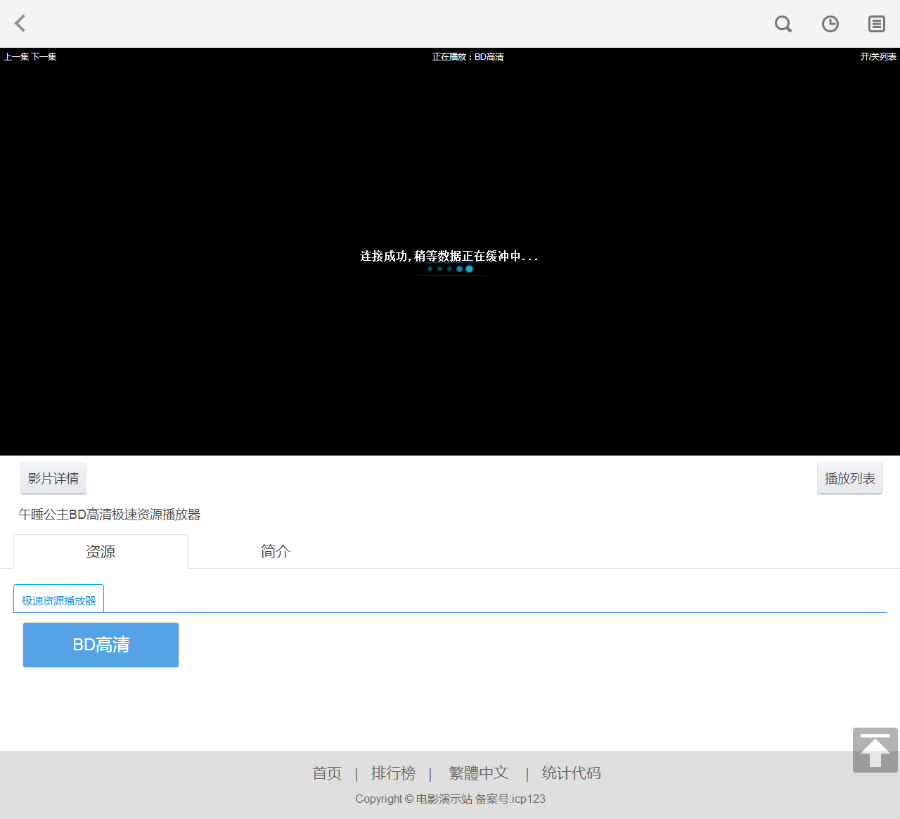The width and height of the screenshot is (900, 819).
Task: Open 排行榜 footer link
Action: (x=393, y=773)
